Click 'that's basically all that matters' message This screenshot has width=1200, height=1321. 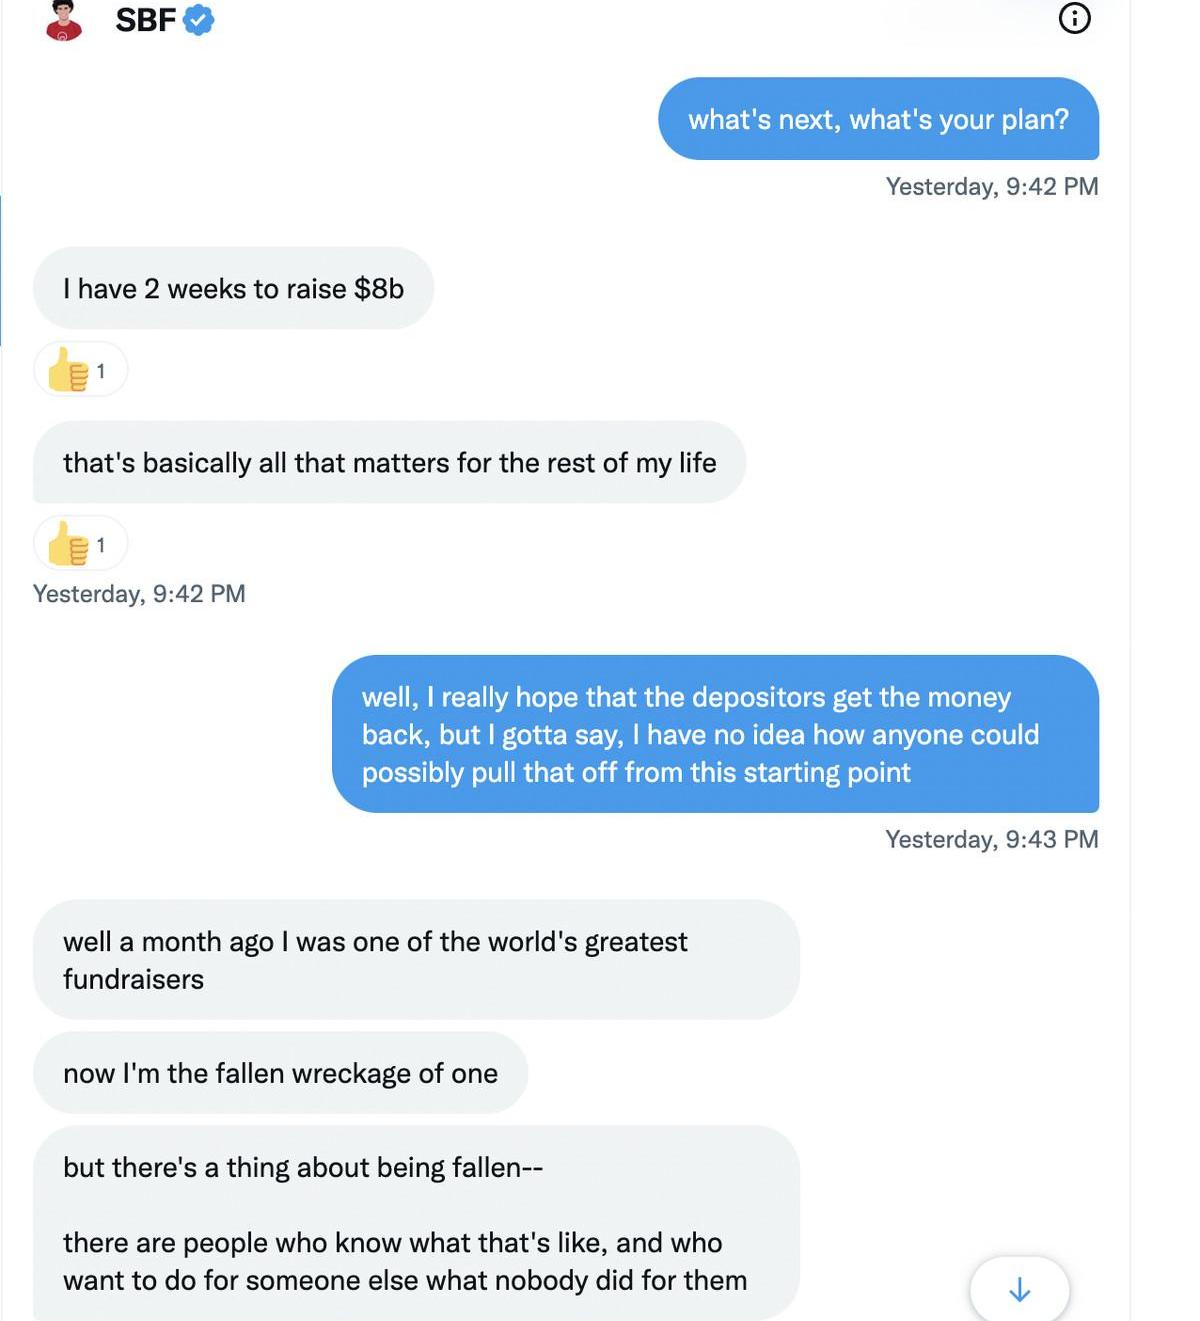[x=389, y=462]
